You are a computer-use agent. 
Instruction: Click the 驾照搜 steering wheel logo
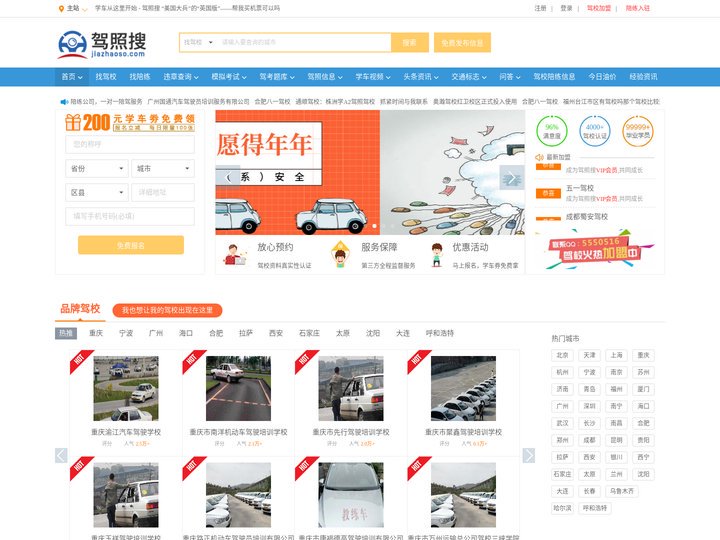click(x=73, y=45)
